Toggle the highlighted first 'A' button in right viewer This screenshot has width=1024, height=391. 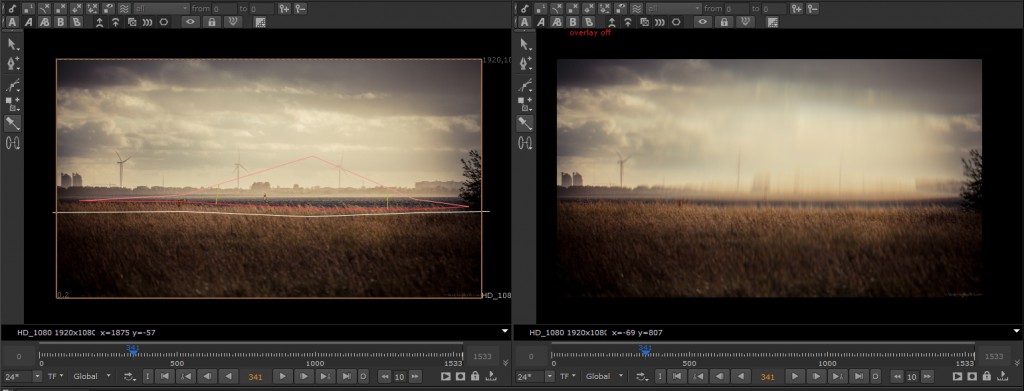click(525, 22)
